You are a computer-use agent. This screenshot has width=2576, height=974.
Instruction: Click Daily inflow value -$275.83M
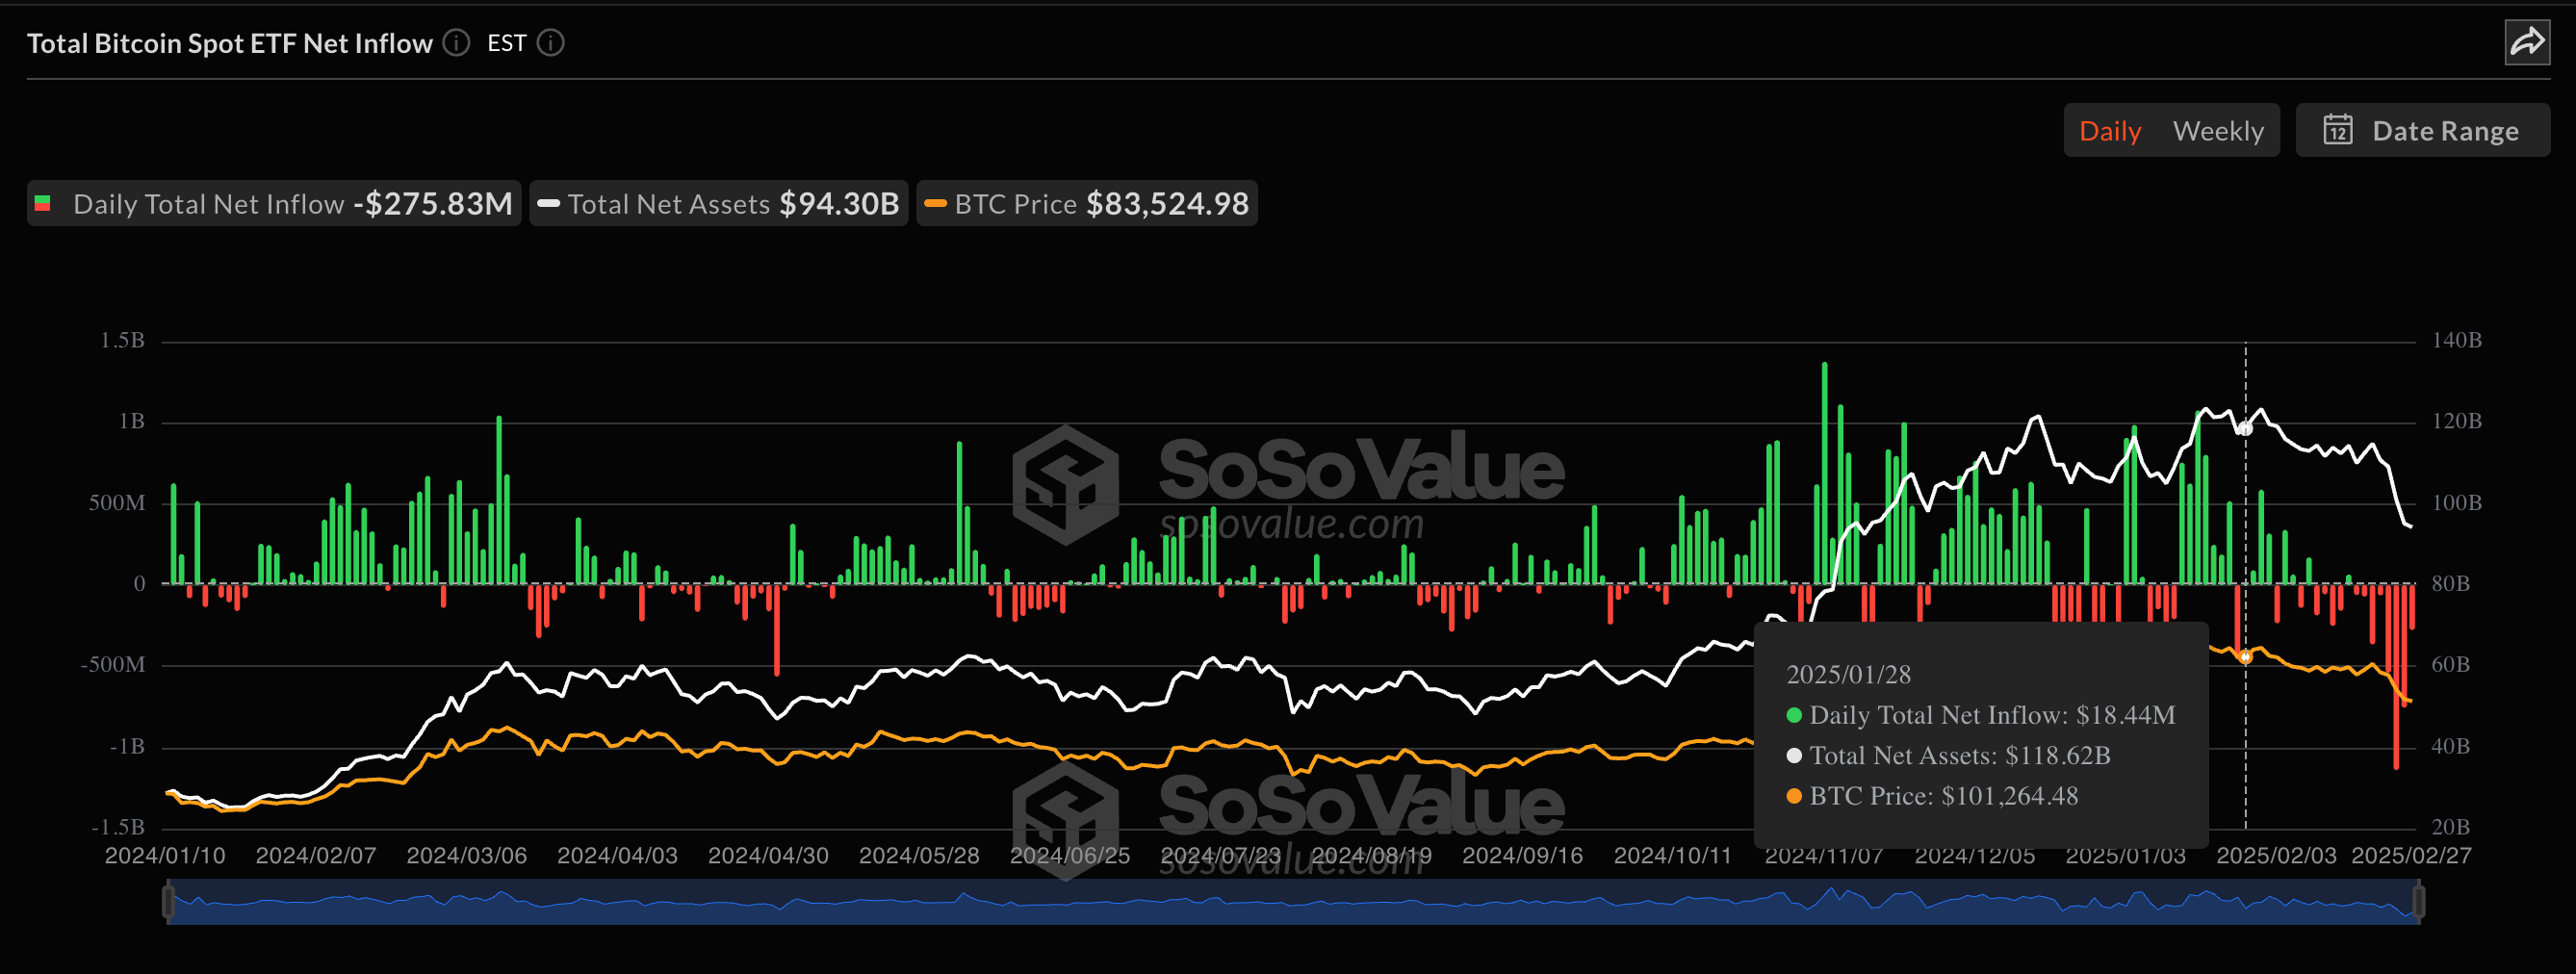point(432,204)
